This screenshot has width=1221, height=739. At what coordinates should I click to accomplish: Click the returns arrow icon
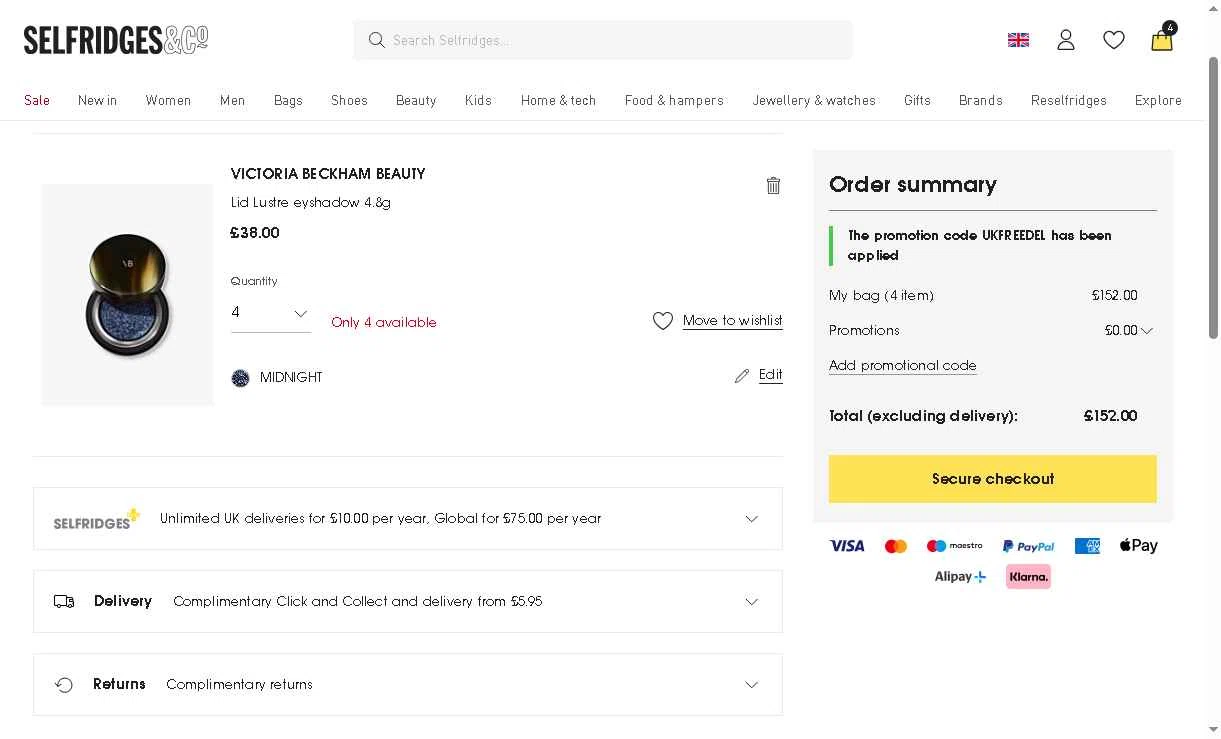(64, 685)
